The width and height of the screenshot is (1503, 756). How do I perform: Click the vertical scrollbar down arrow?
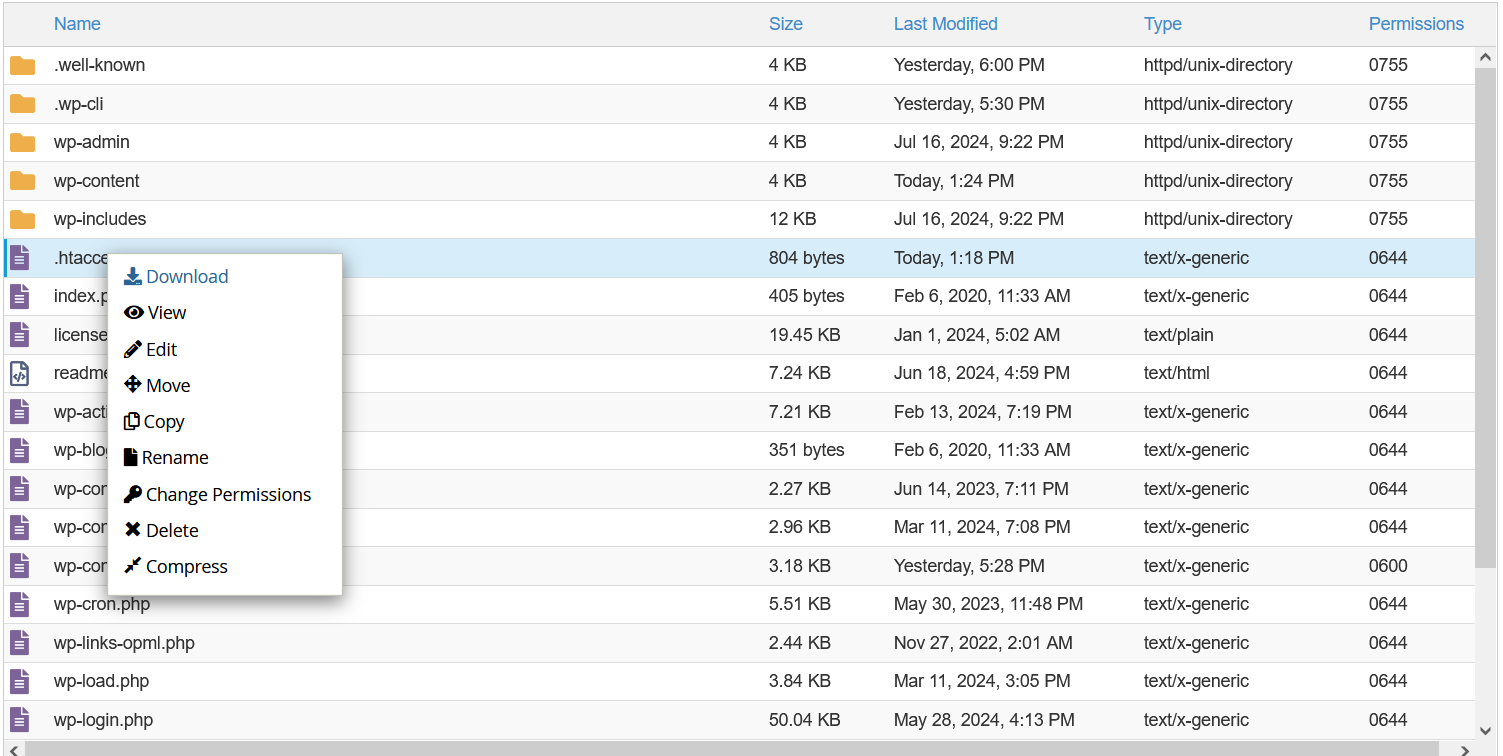pos(1486,731)
